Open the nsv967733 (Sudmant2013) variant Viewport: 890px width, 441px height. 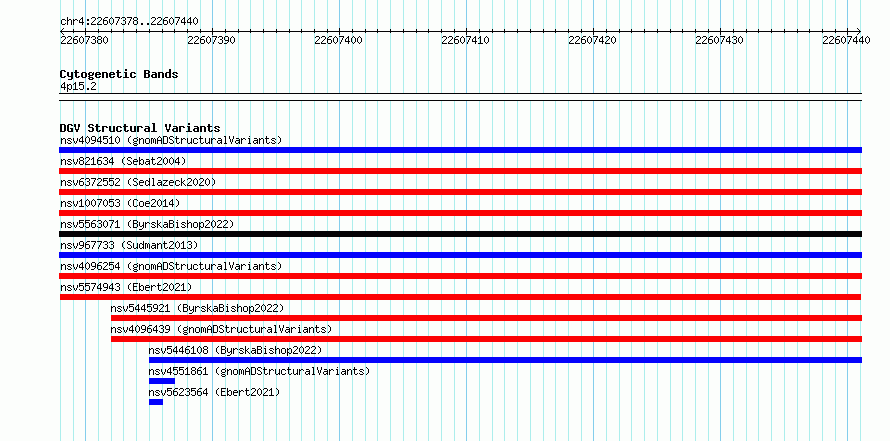click(129, 245)
